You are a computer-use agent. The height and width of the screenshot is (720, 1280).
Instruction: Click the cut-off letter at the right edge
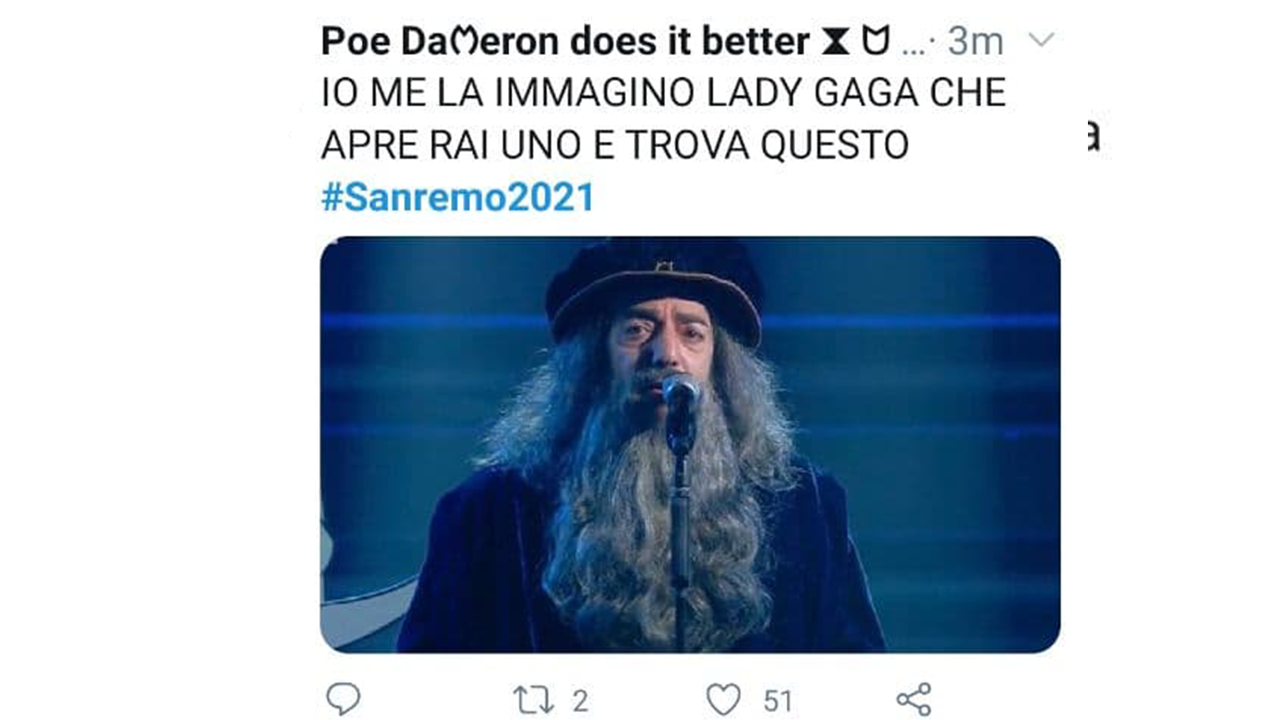pyautogui.click(x=1093, y=138)
